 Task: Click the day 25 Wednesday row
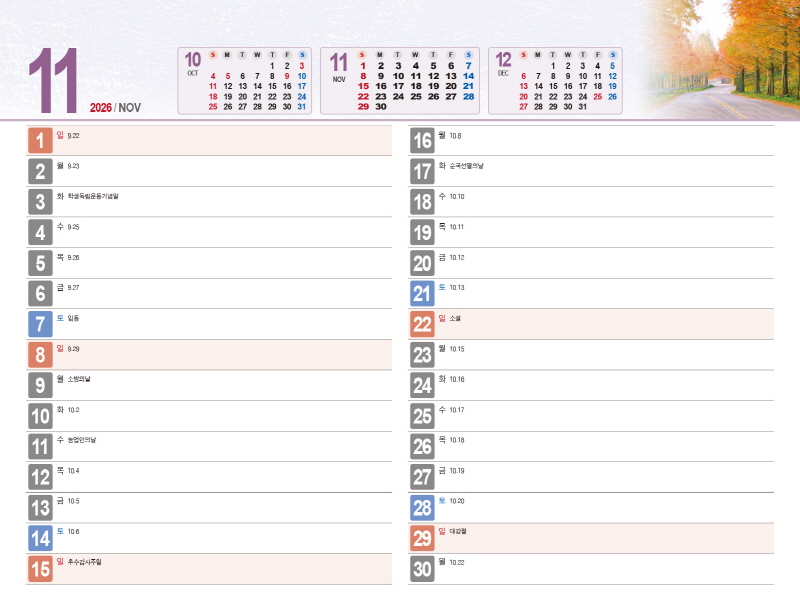[x=600, y=416]
